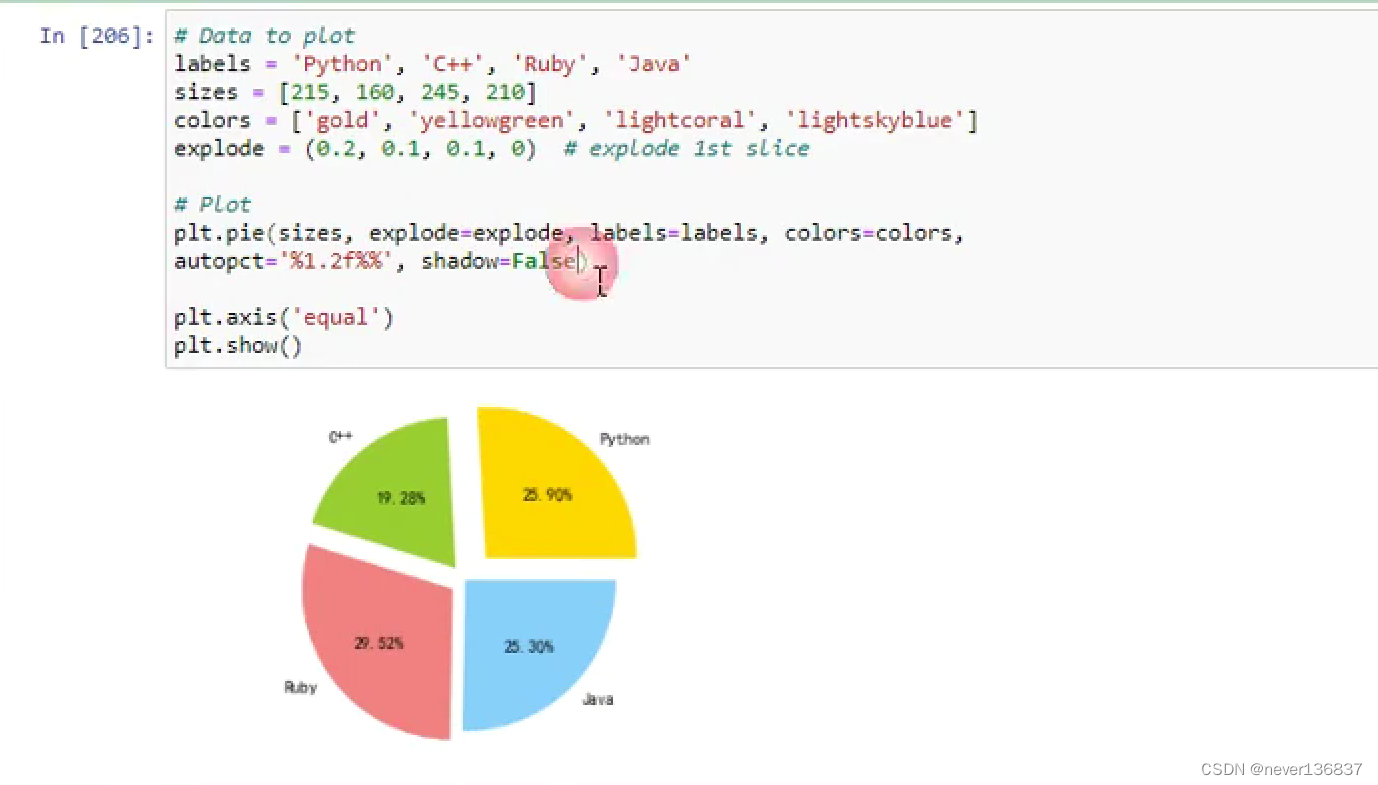This screenshot has width=1378, height=785.
Task: Click the C++ label near green slice
Action: 341,437
